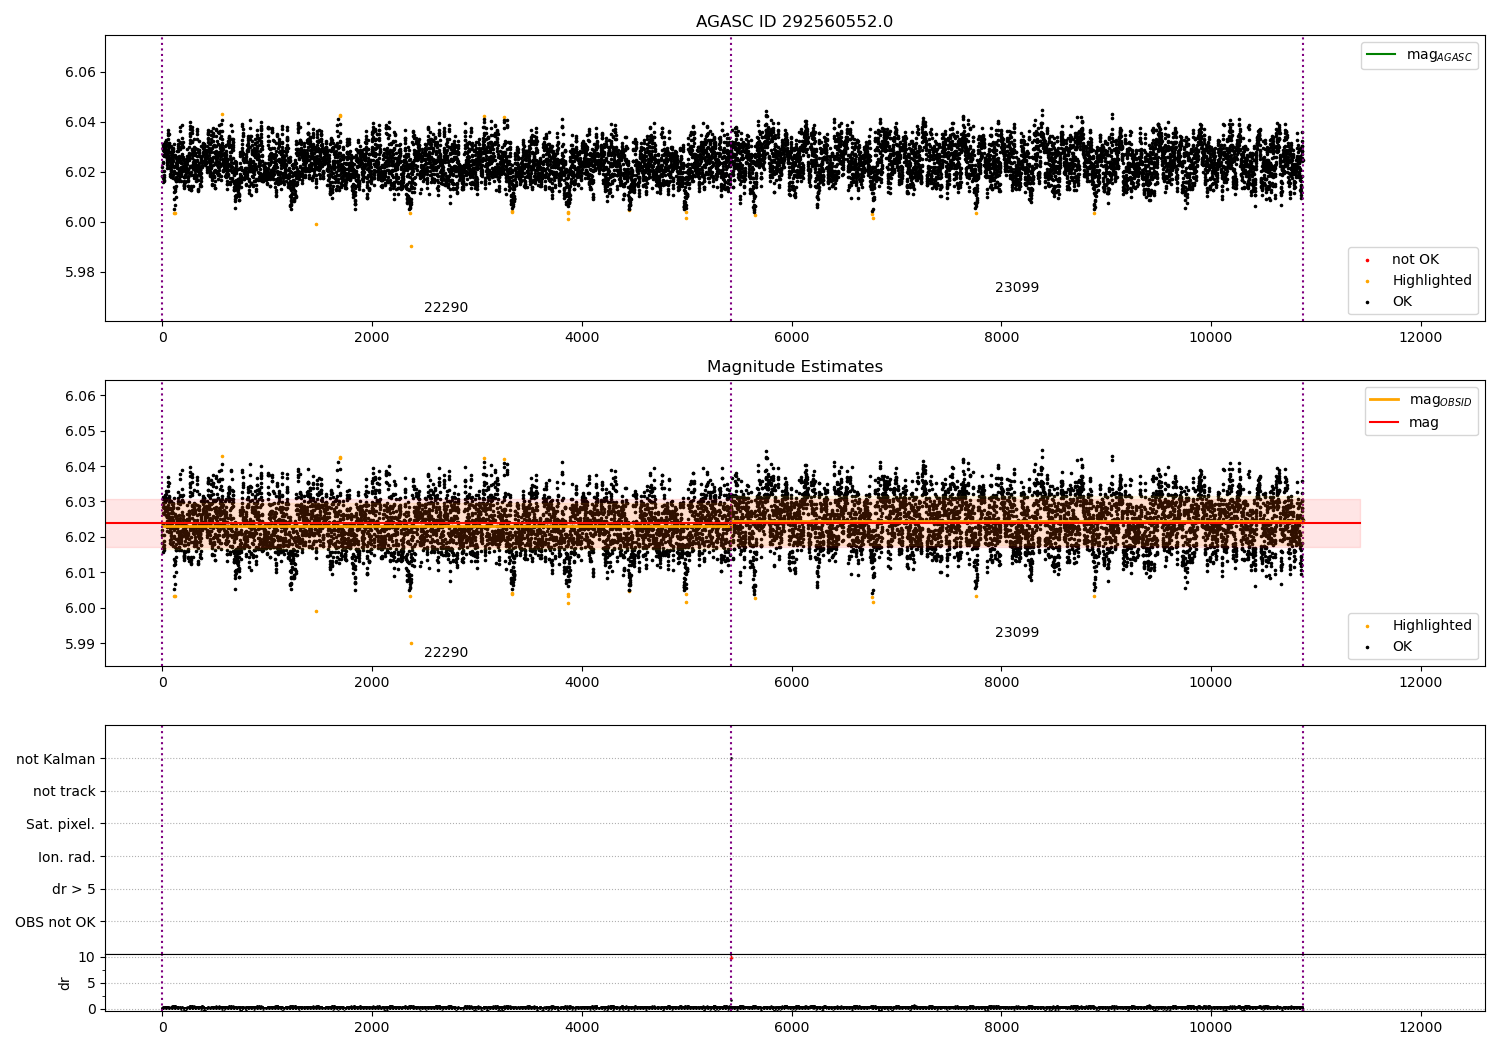Click the 5.98 y-tick in the top plot
This screenshot has width=1500, height=1050.
point(81,272)
